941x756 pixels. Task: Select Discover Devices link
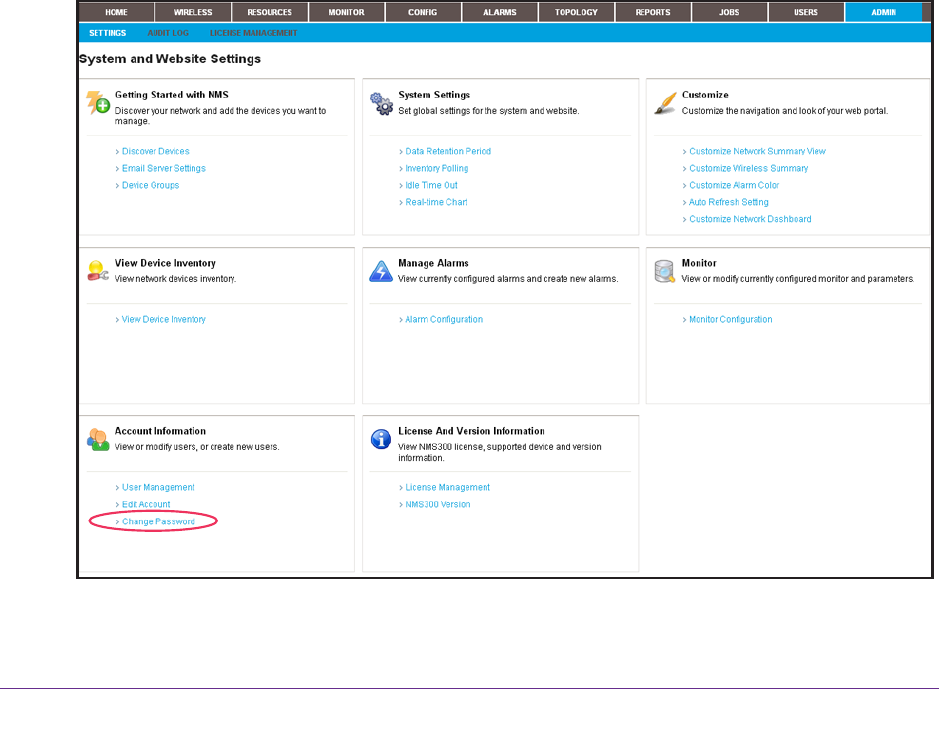tap(156, 151)
